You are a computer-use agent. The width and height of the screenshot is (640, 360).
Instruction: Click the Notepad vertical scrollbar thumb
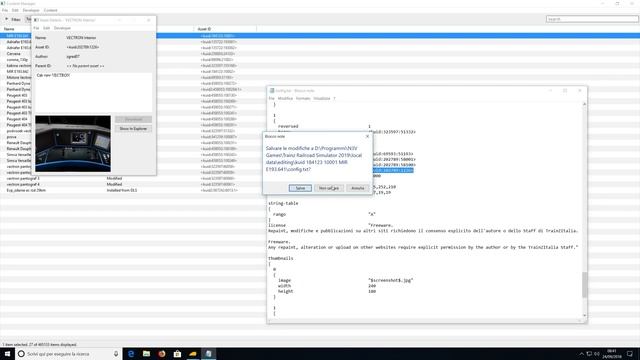click(x=584, y=284)
